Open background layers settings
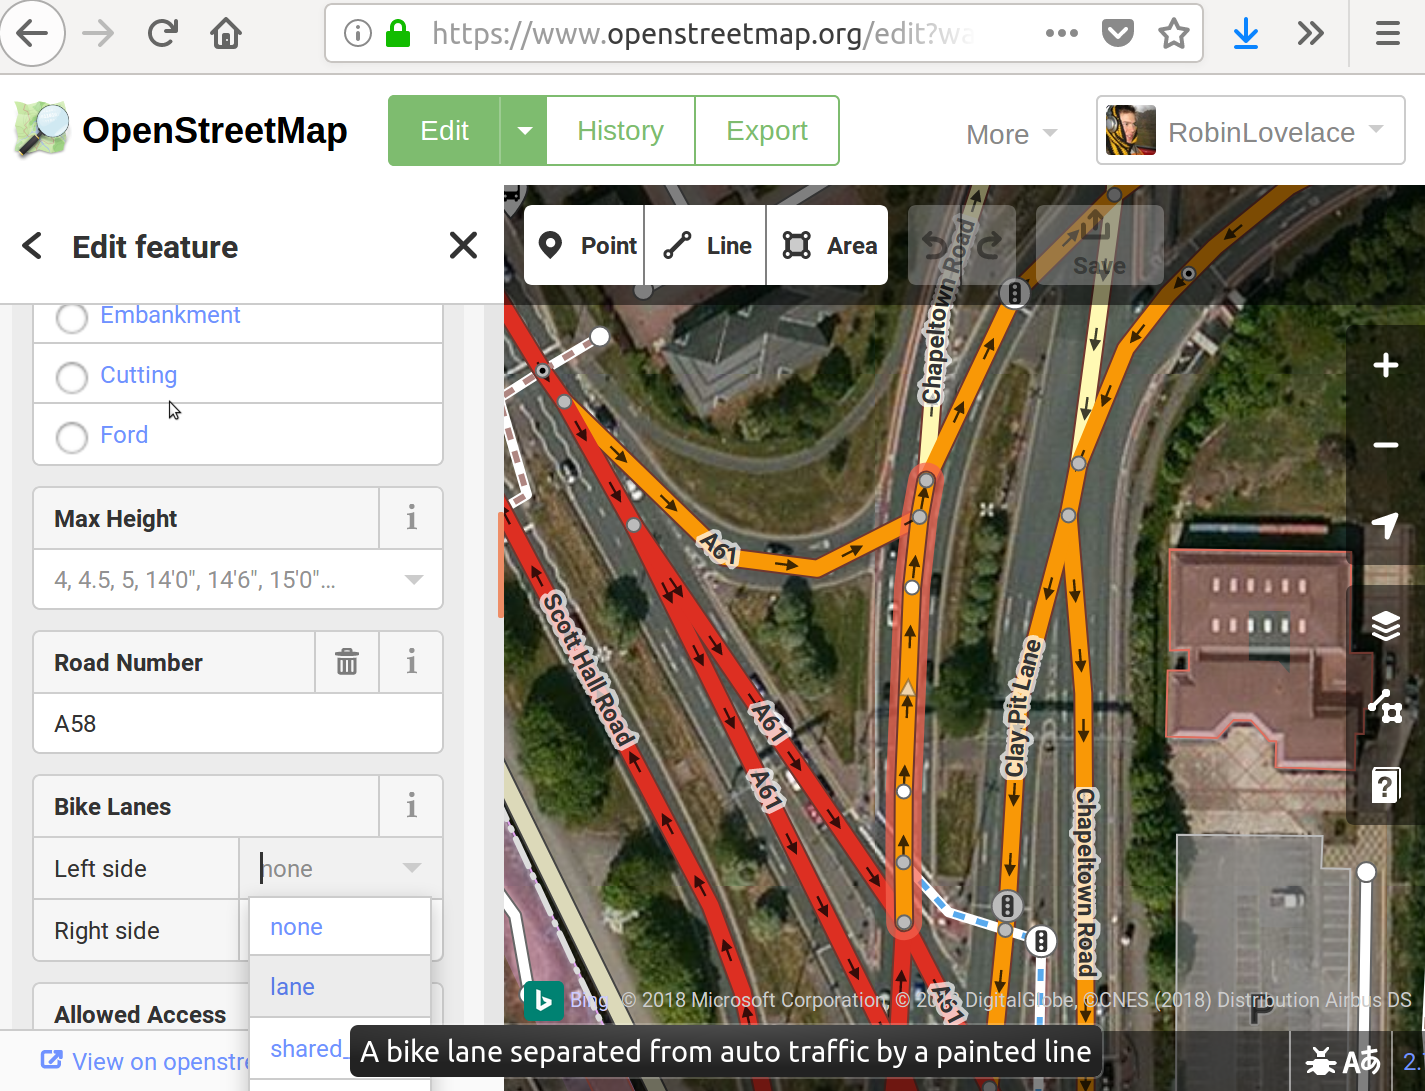Image resolution: width=1425 pixels, height=1091 pixels. coord(1385,626)
